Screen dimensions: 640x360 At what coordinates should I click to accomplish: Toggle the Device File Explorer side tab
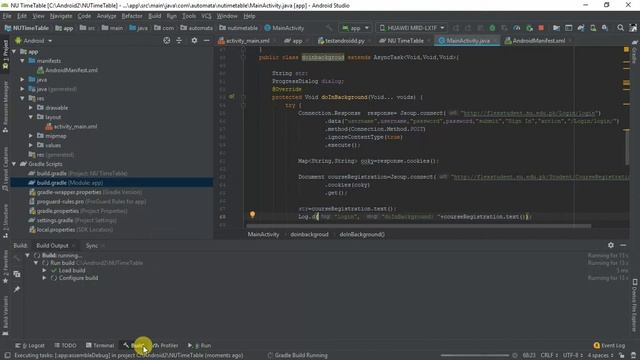click(635, 305)
